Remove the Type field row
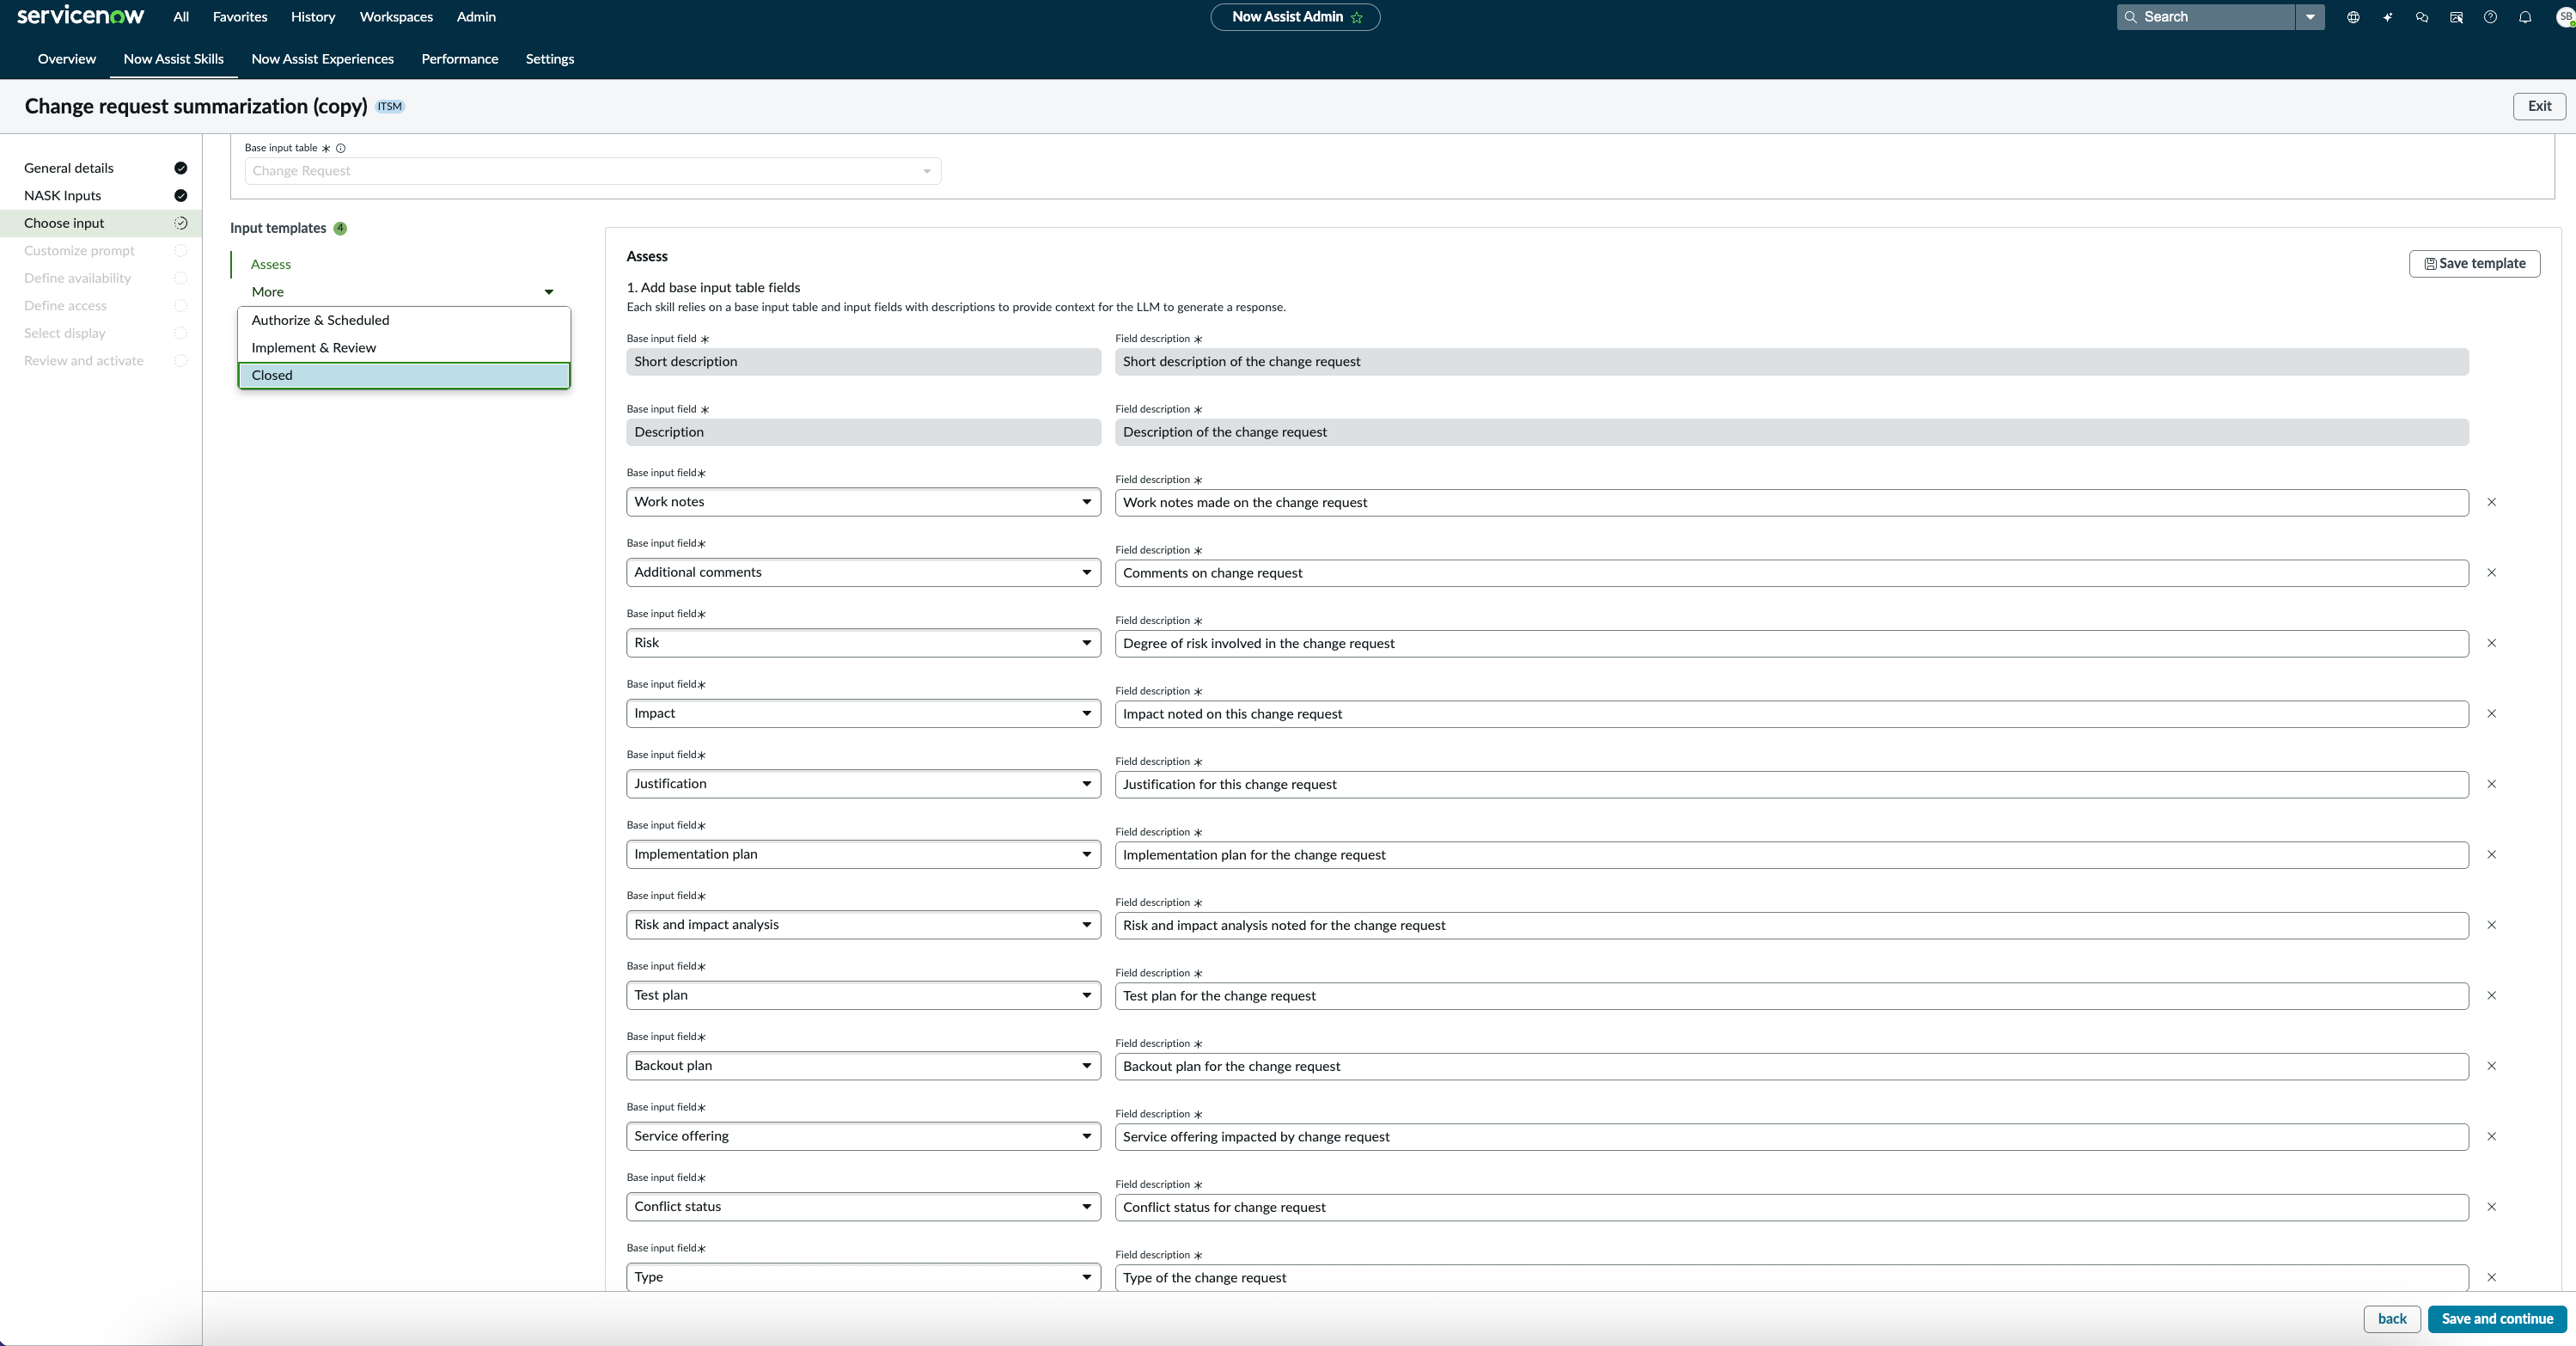 pyautogui.click(x=2491, y=1278)
